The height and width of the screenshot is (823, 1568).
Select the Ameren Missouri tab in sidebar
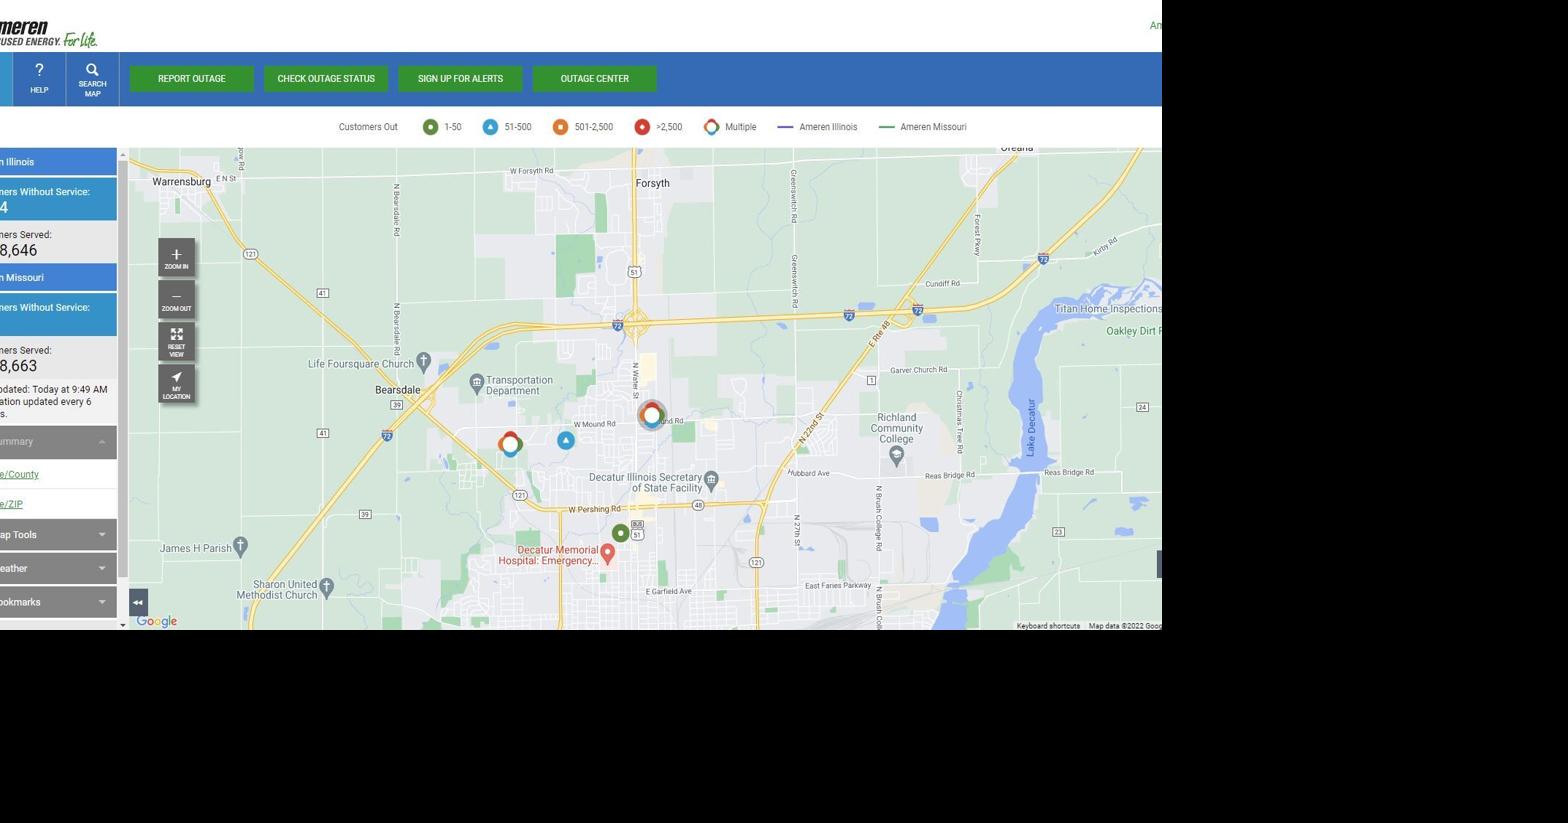coord(58,277)
